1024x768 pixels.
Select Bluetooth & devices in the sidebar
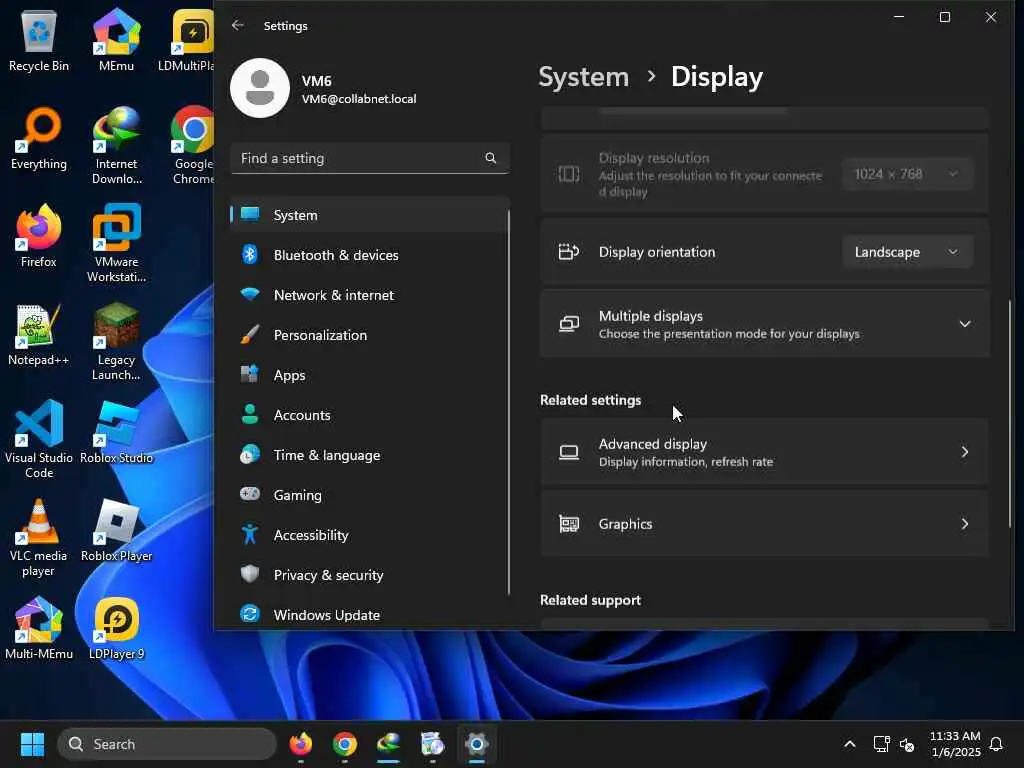(x=370, y=255)
